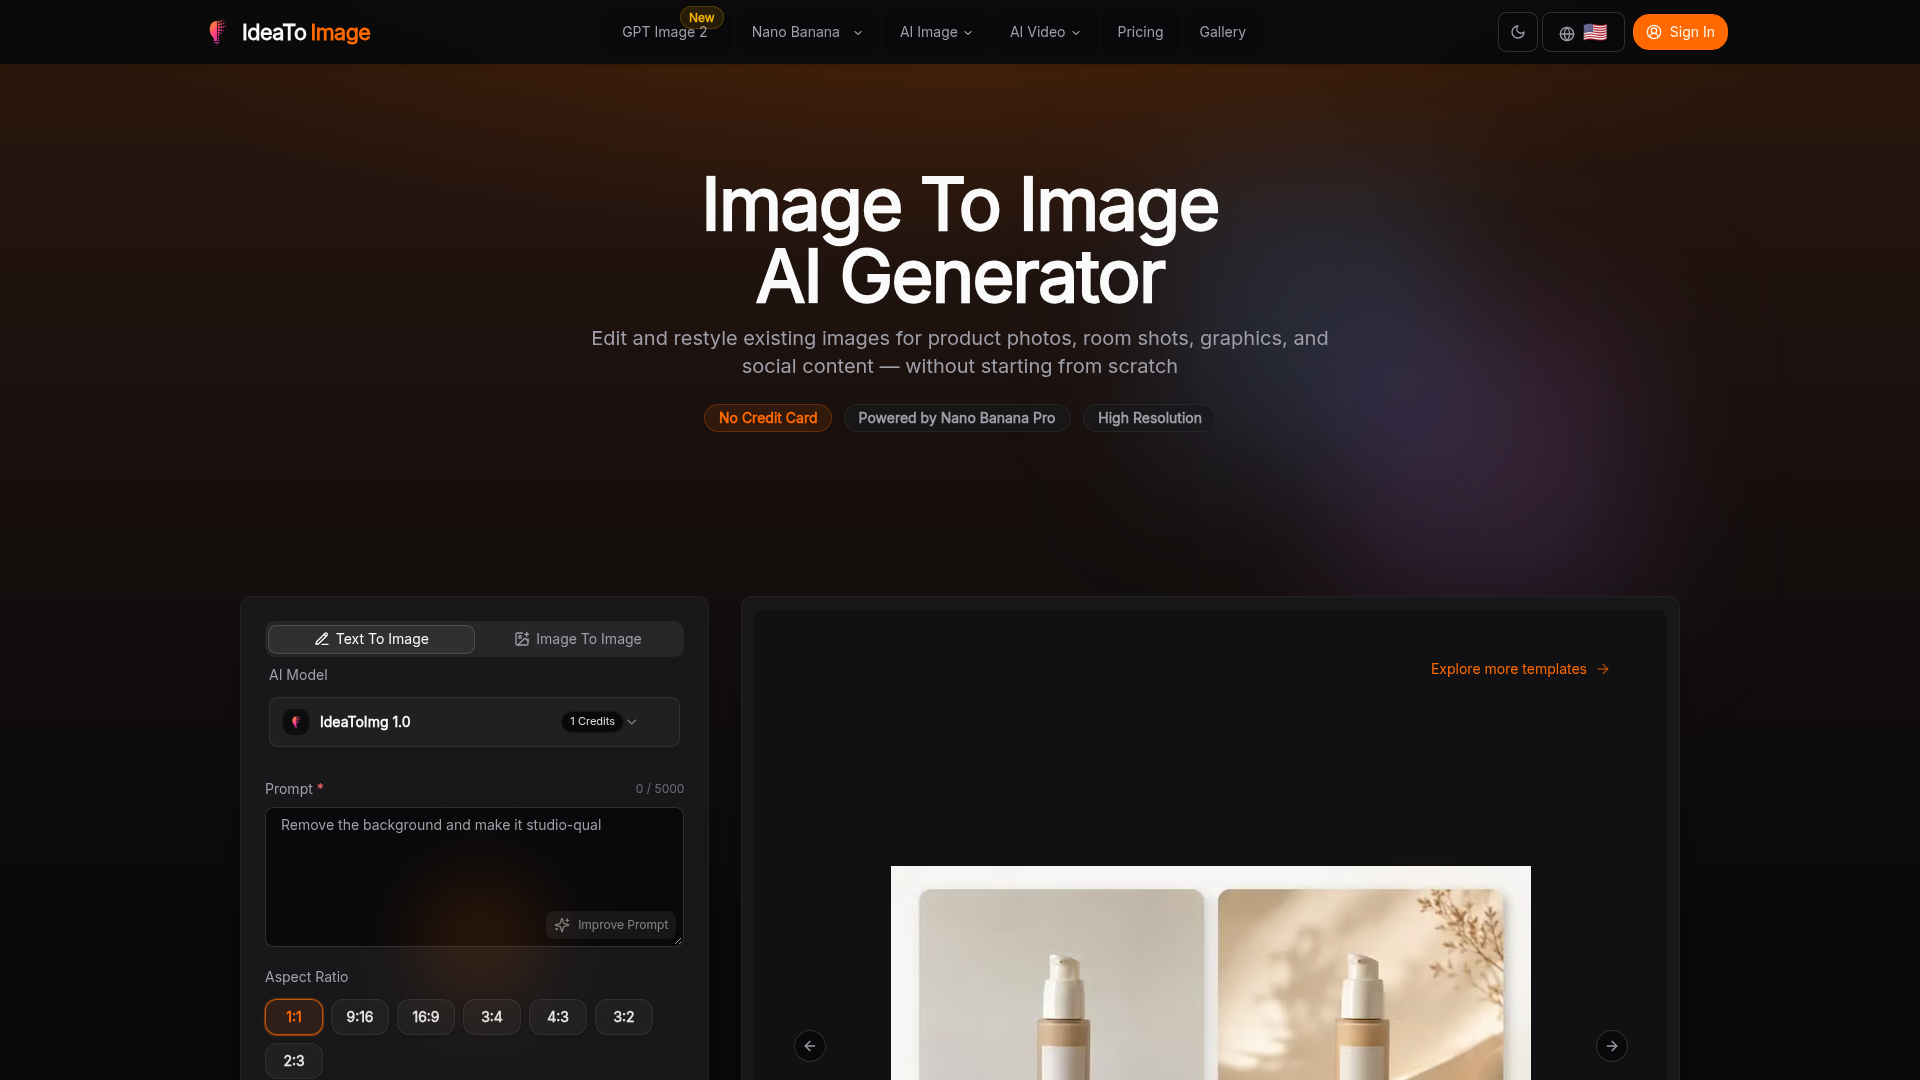Toggle dark mode with the moon icon
1920x1080 pixels.
[1517, 32]
